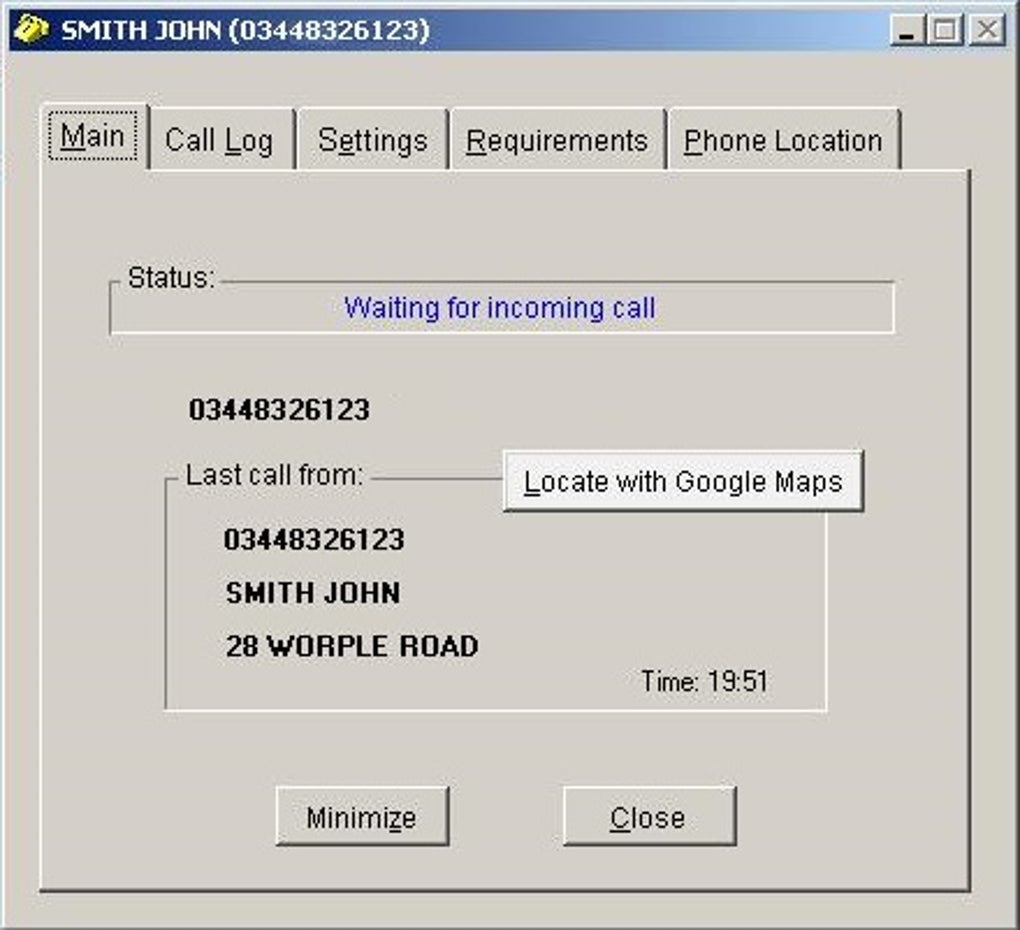1020x930 pixels.
Task: Click the Close button at bottom
Action: (649, 817)
